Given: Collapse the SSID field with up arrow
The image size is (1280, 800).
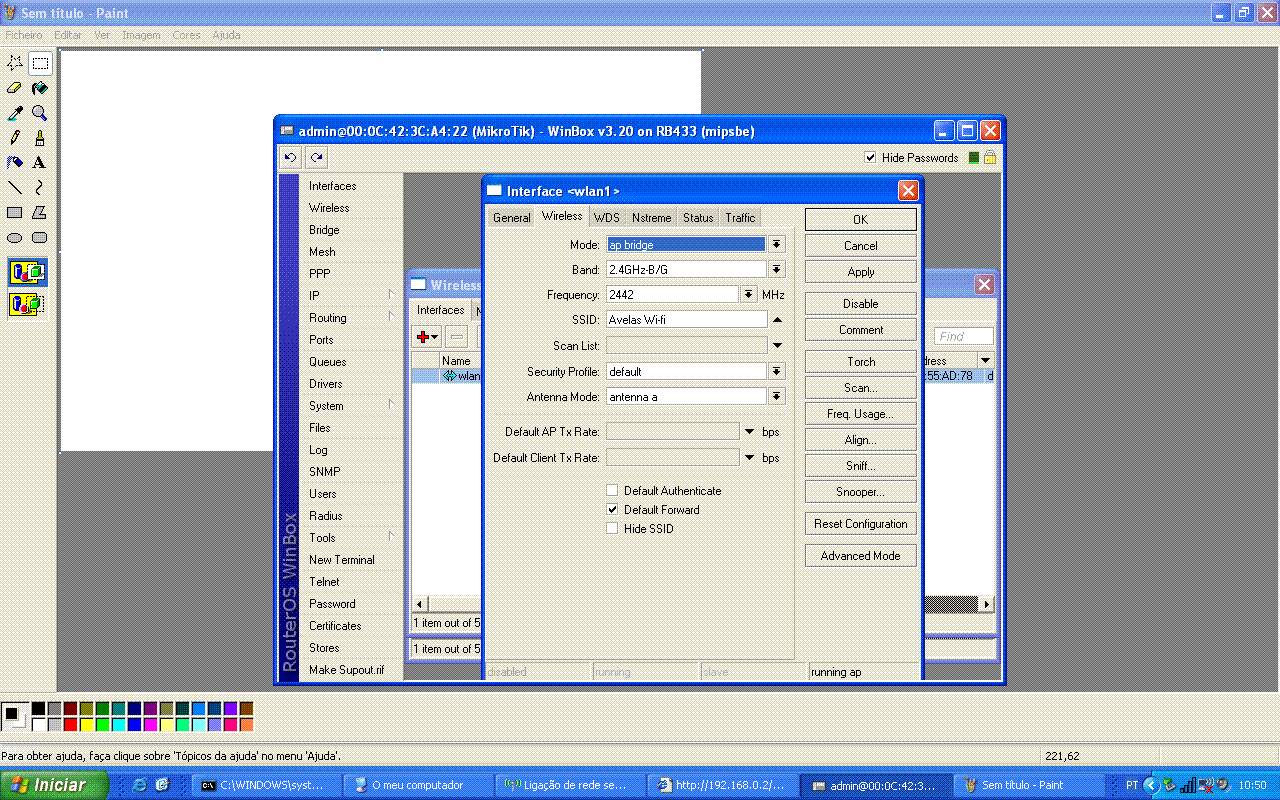Looking at the screenshot, I should pos(777,320).
